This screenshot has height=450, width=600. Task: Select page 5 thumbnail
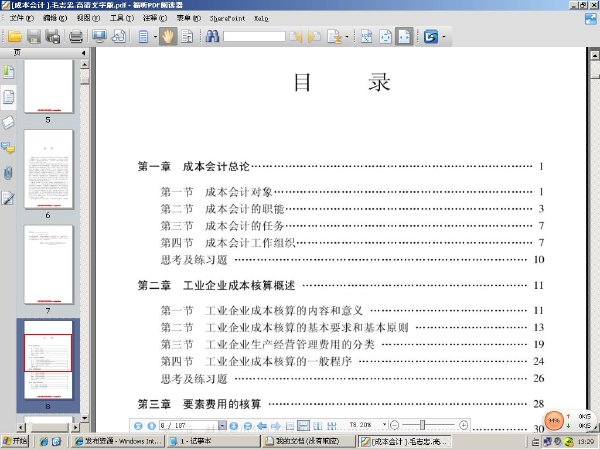tap(48, 86)
